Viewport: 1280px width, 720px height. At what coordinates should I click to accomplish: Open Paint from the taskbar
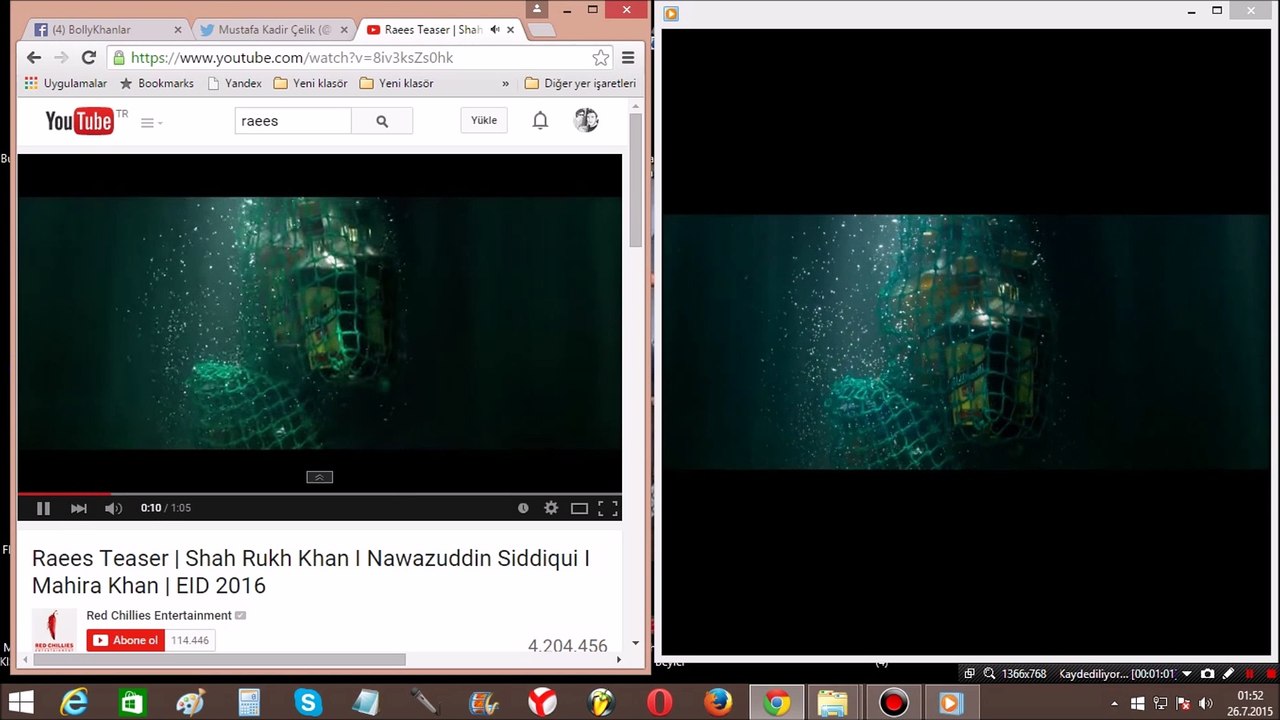pos(190,703)
